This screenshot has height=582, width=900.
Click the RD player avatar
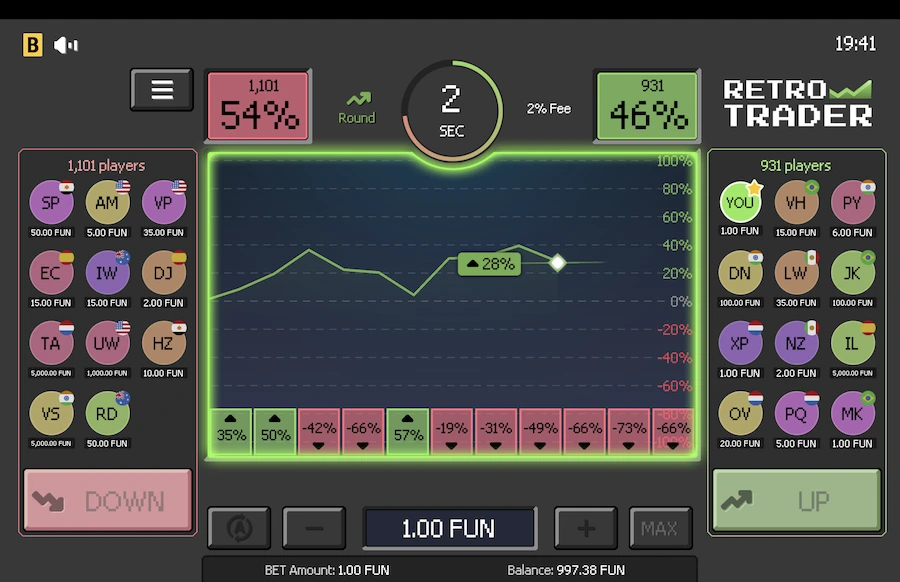108,413
